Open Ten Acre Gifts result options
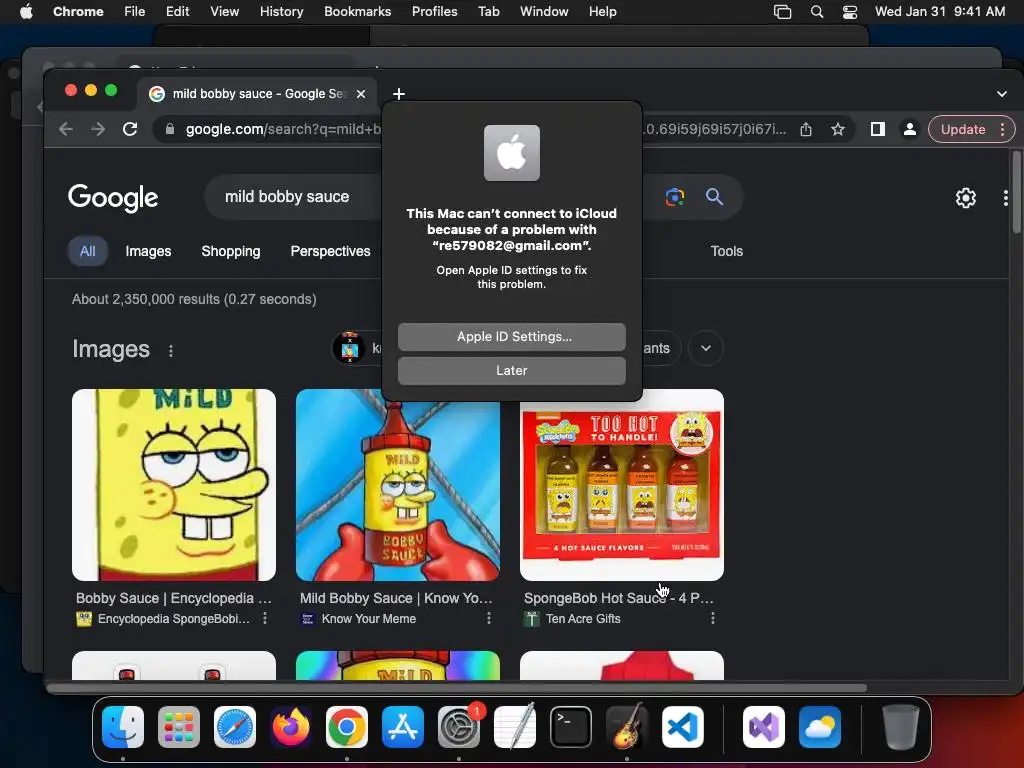1024x768 pixels. point(712,618)
